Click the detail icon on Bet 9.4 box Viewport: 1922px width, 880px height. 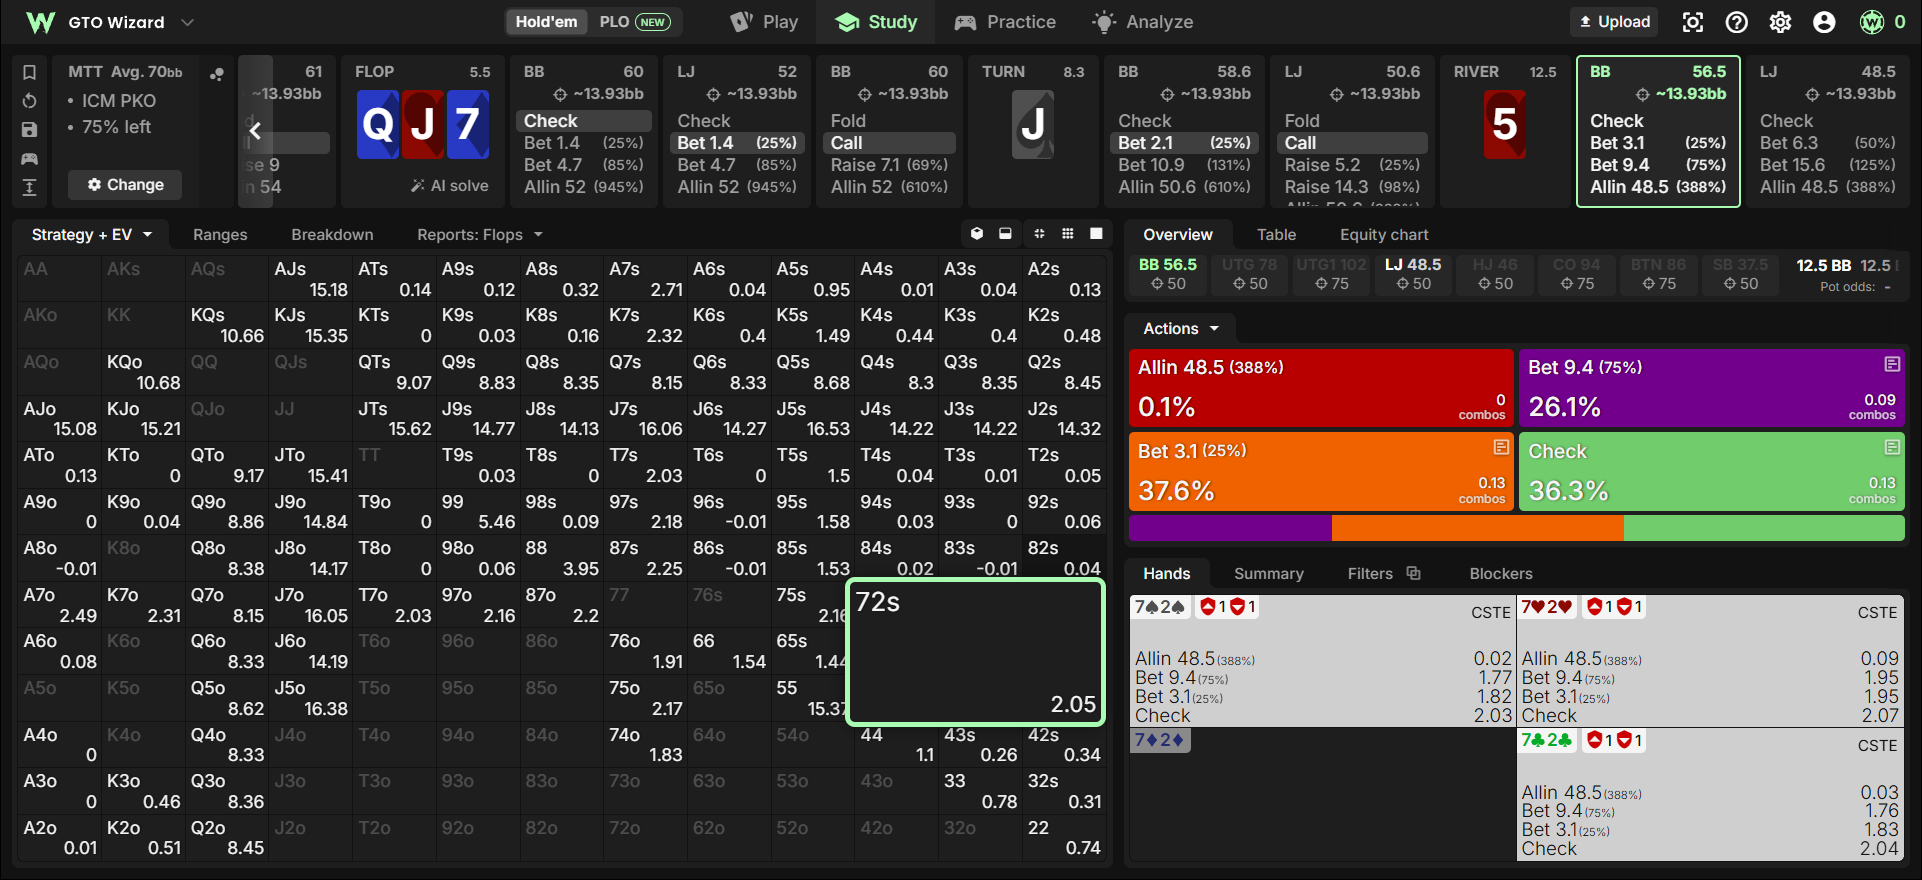(1892, 364)
